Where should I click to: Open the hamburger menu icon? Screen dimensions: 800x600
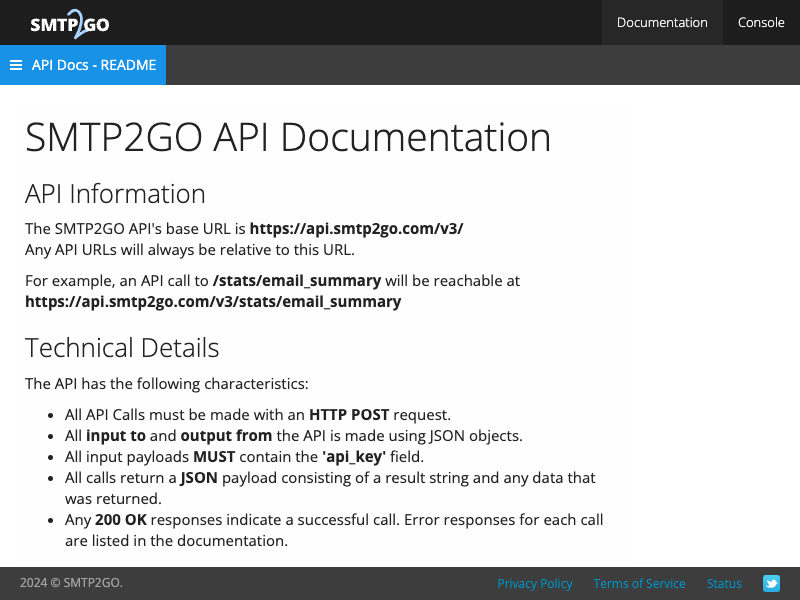tap(16, 65)
